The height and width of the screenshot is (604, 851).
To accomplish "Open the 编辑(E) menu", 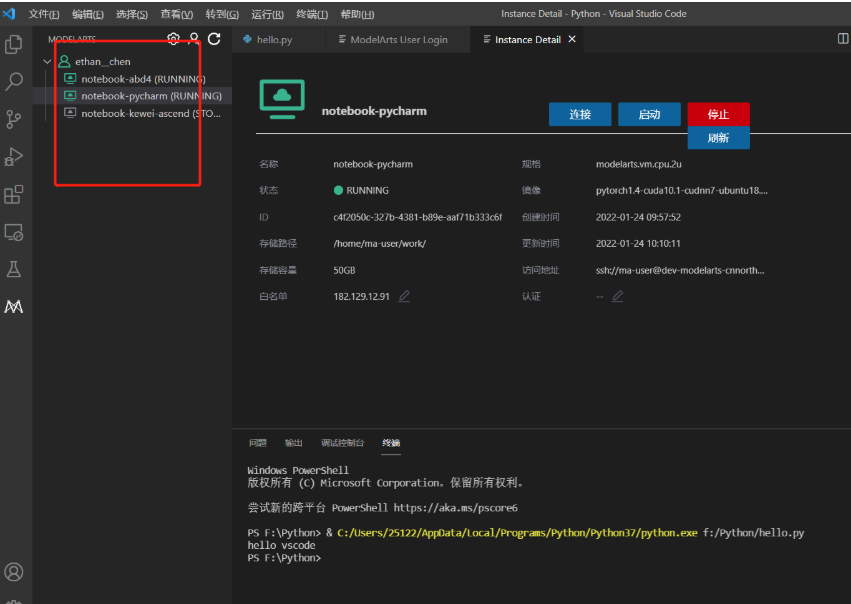I will click(87, 14).
